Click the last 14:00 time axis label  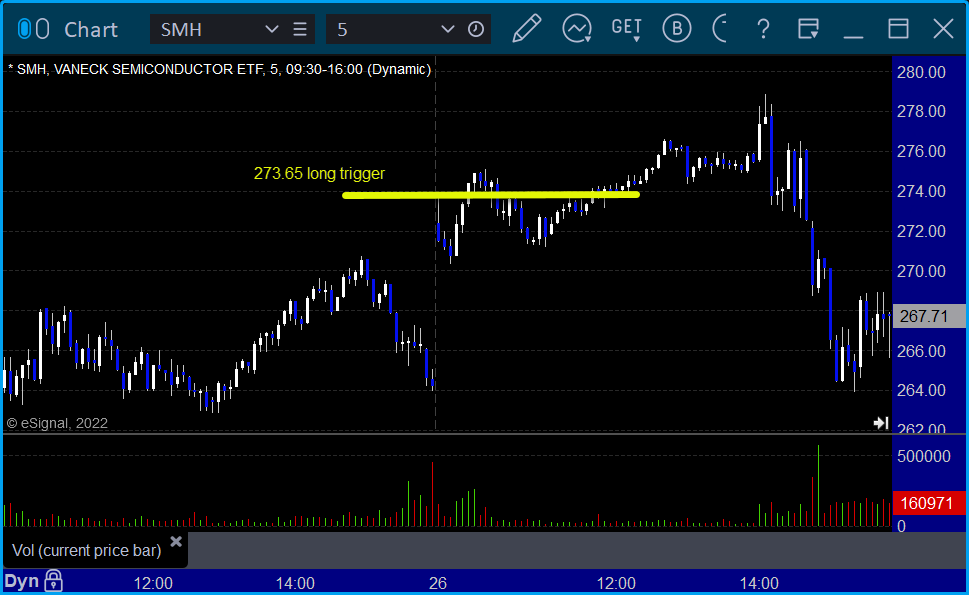click(760, 583)
